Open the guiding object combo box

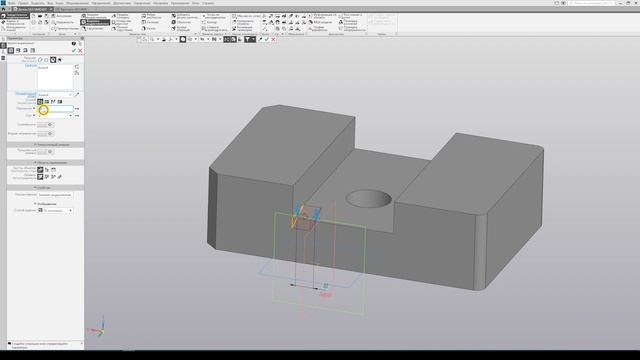coord(55,95)
